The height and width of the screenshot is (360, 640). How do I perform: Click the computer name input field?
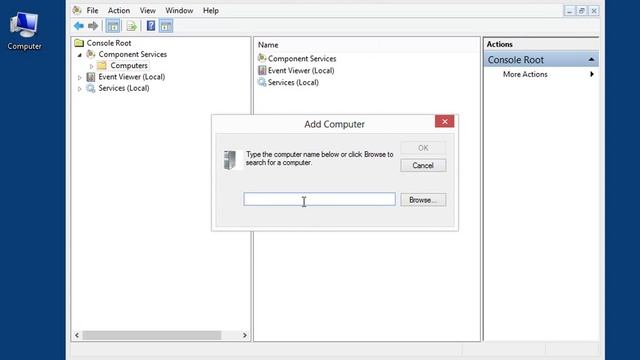click(x=320, y=199)
